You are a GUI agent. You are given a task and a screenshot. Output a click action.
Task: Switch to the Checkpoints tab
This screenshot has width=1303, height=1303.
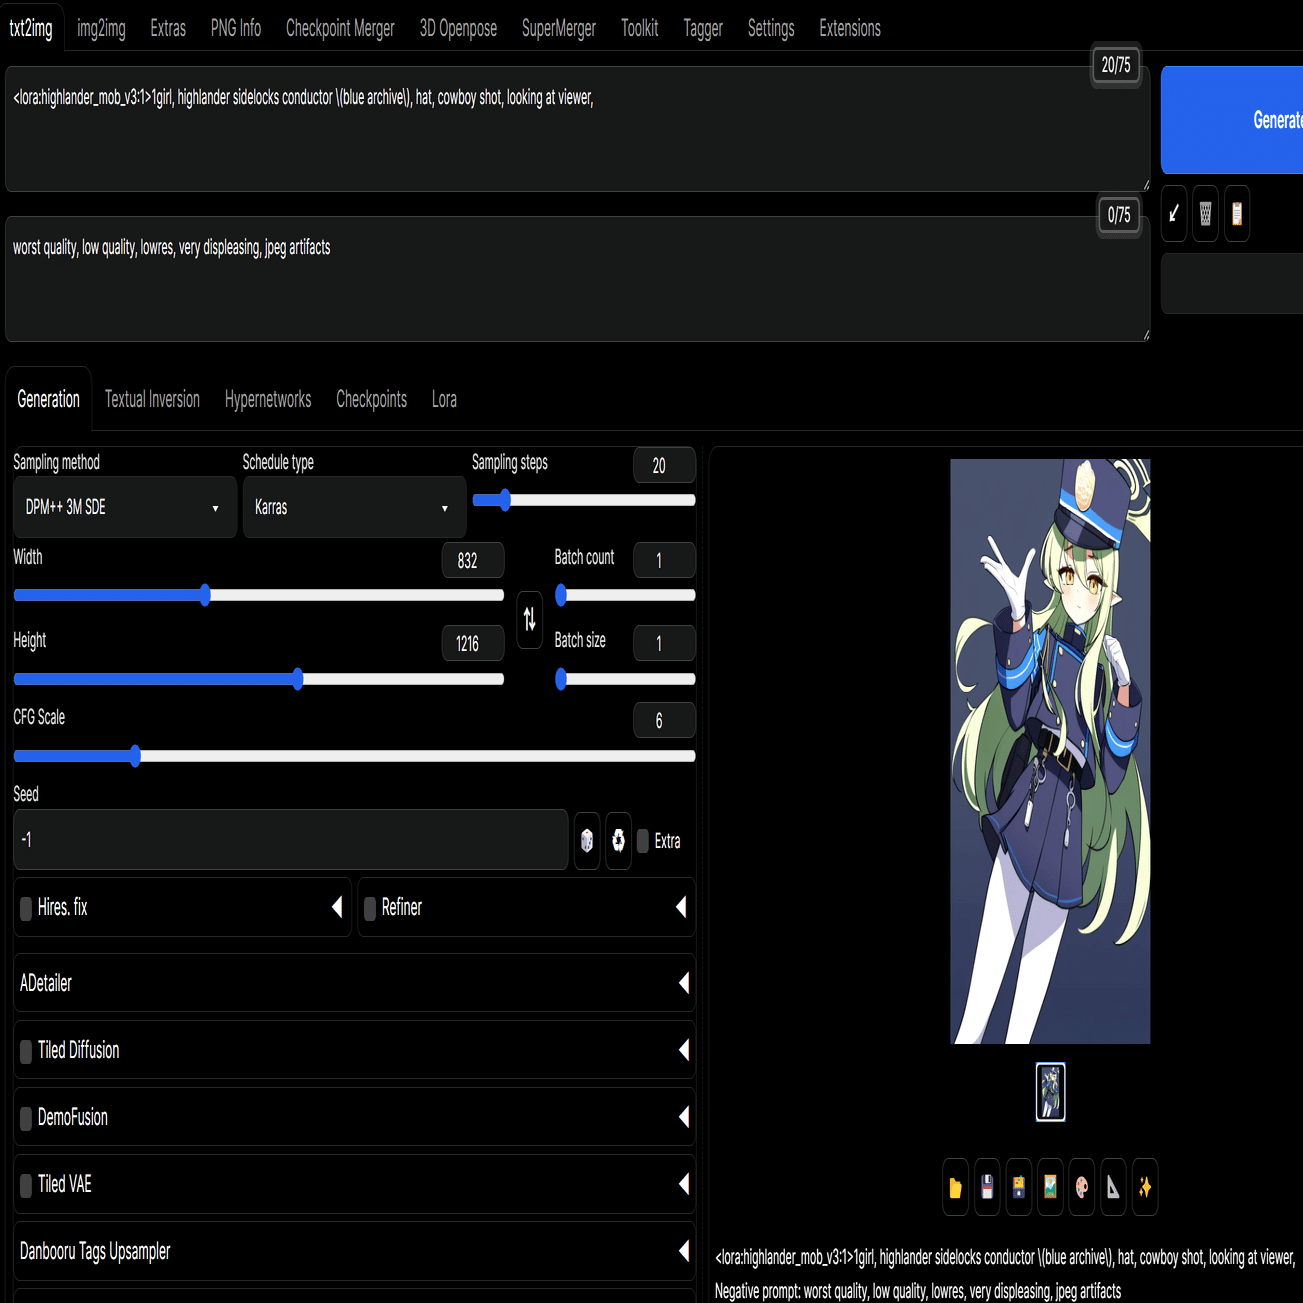click(371, 399)
